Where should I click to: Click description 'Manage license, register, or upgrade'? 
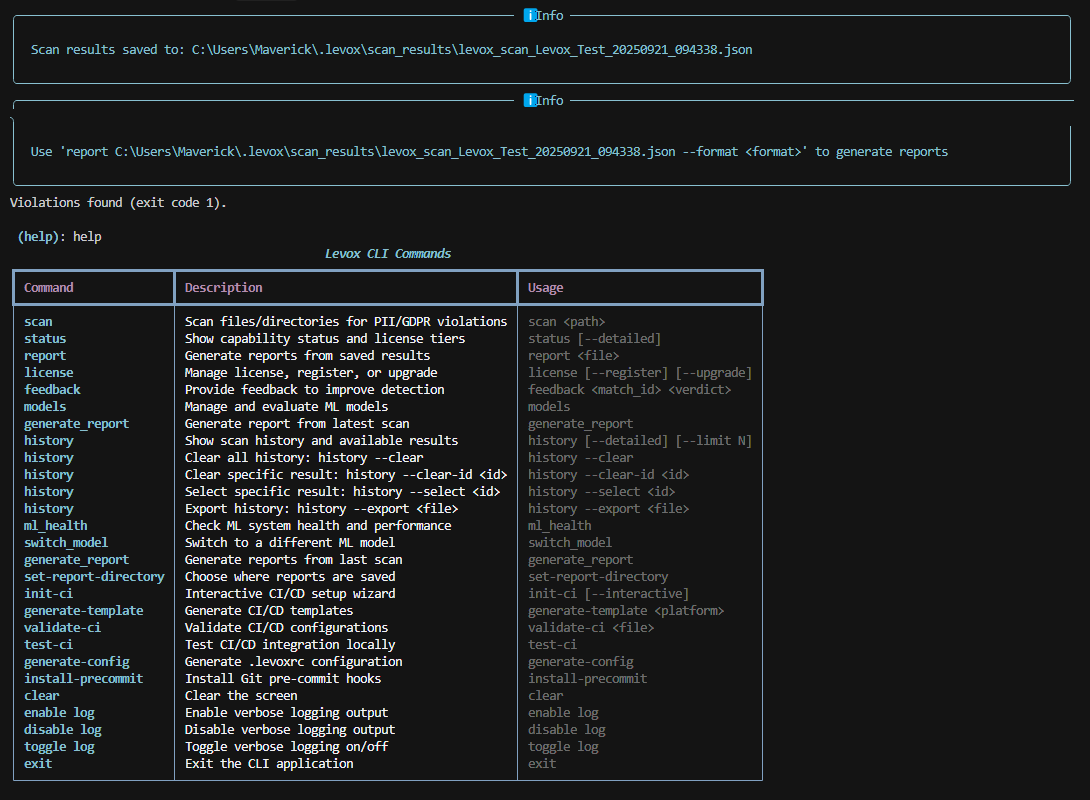tap(311, 373)
